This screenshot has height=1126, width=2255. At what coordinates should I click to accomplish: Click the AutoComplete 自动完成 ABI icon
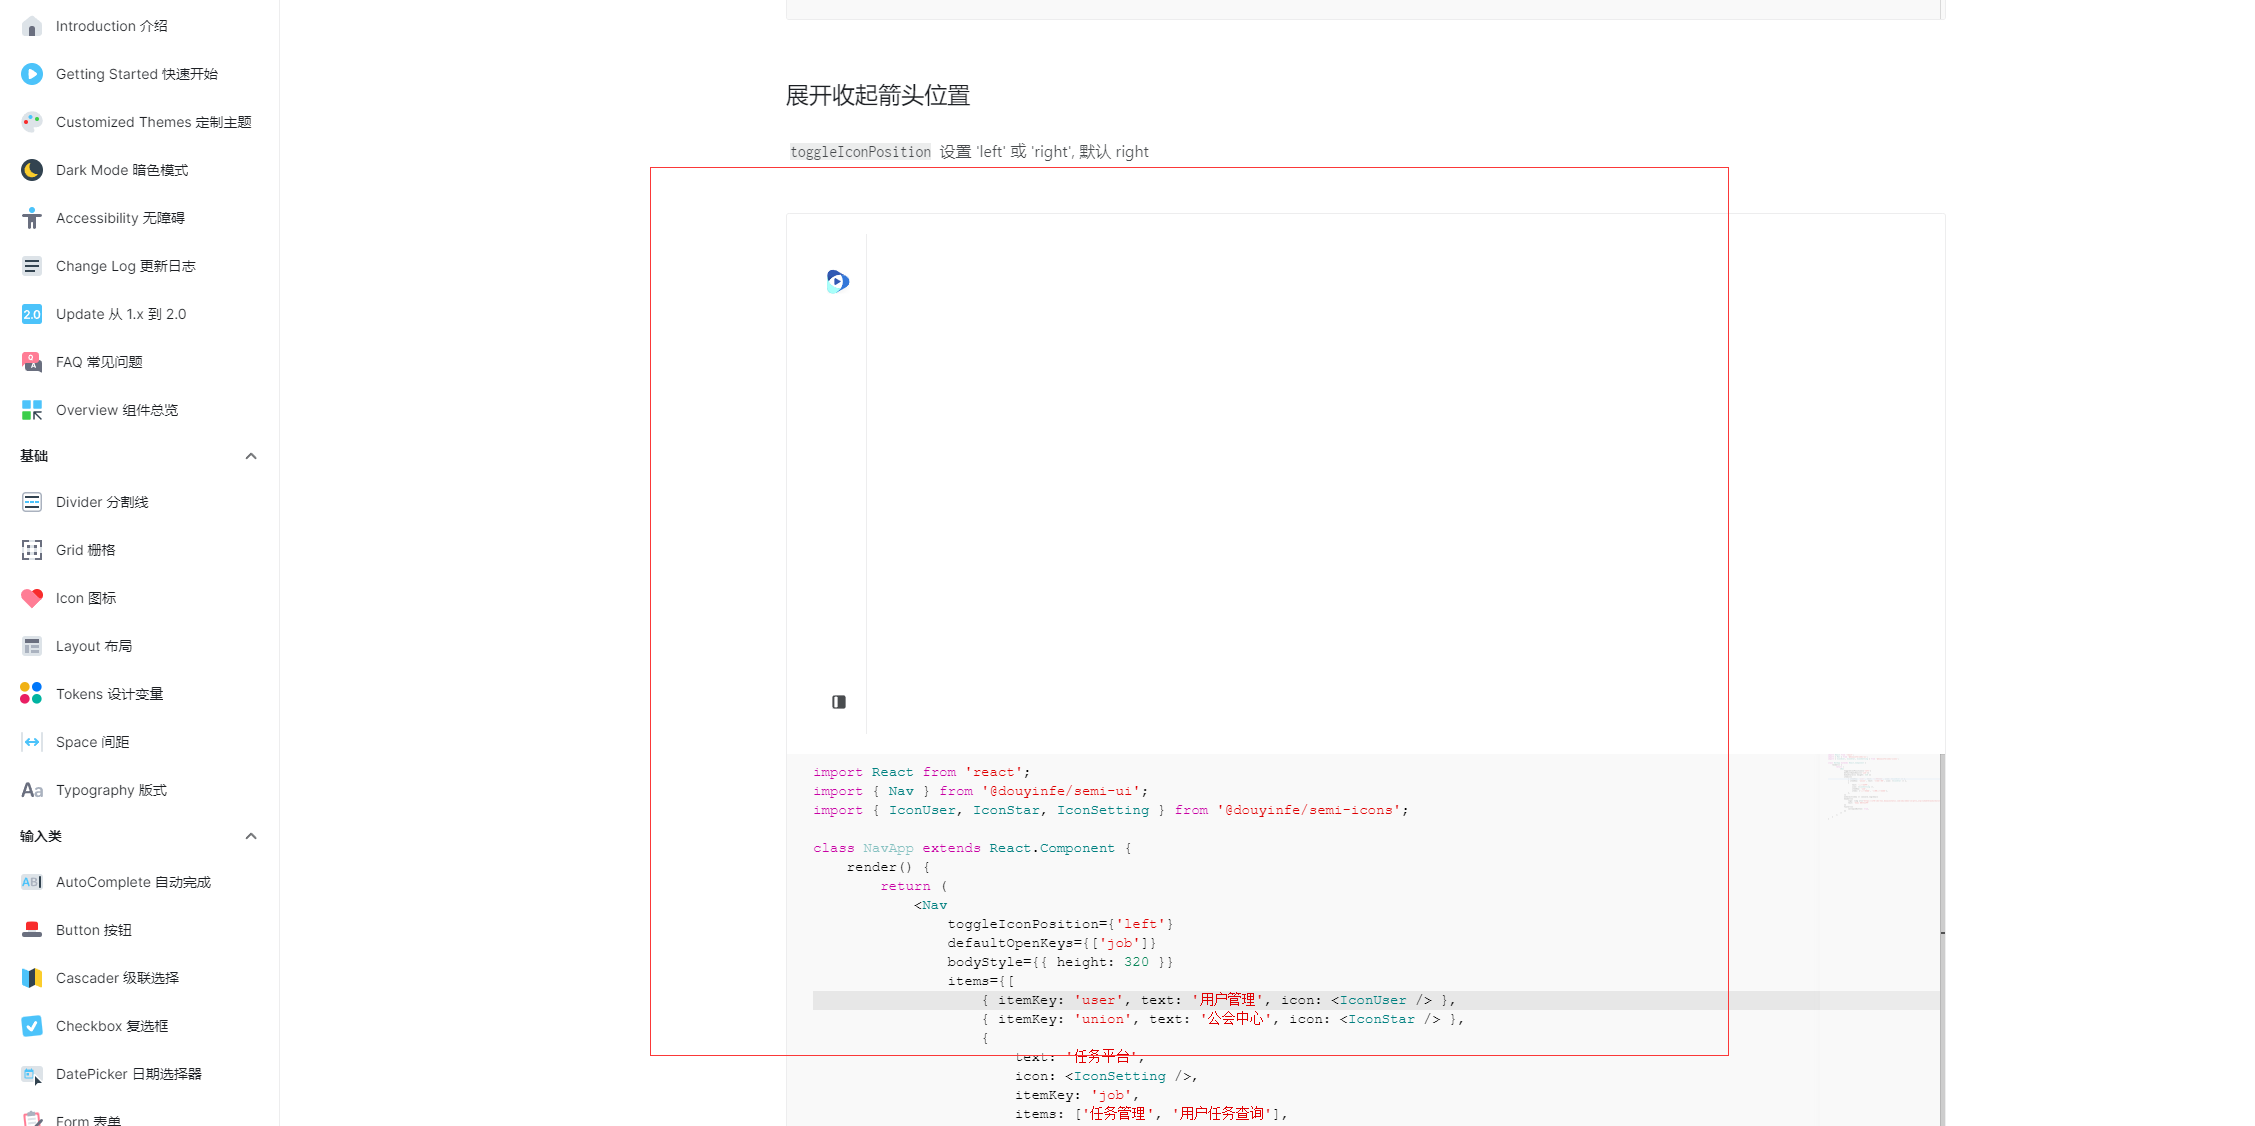[31, 882]
